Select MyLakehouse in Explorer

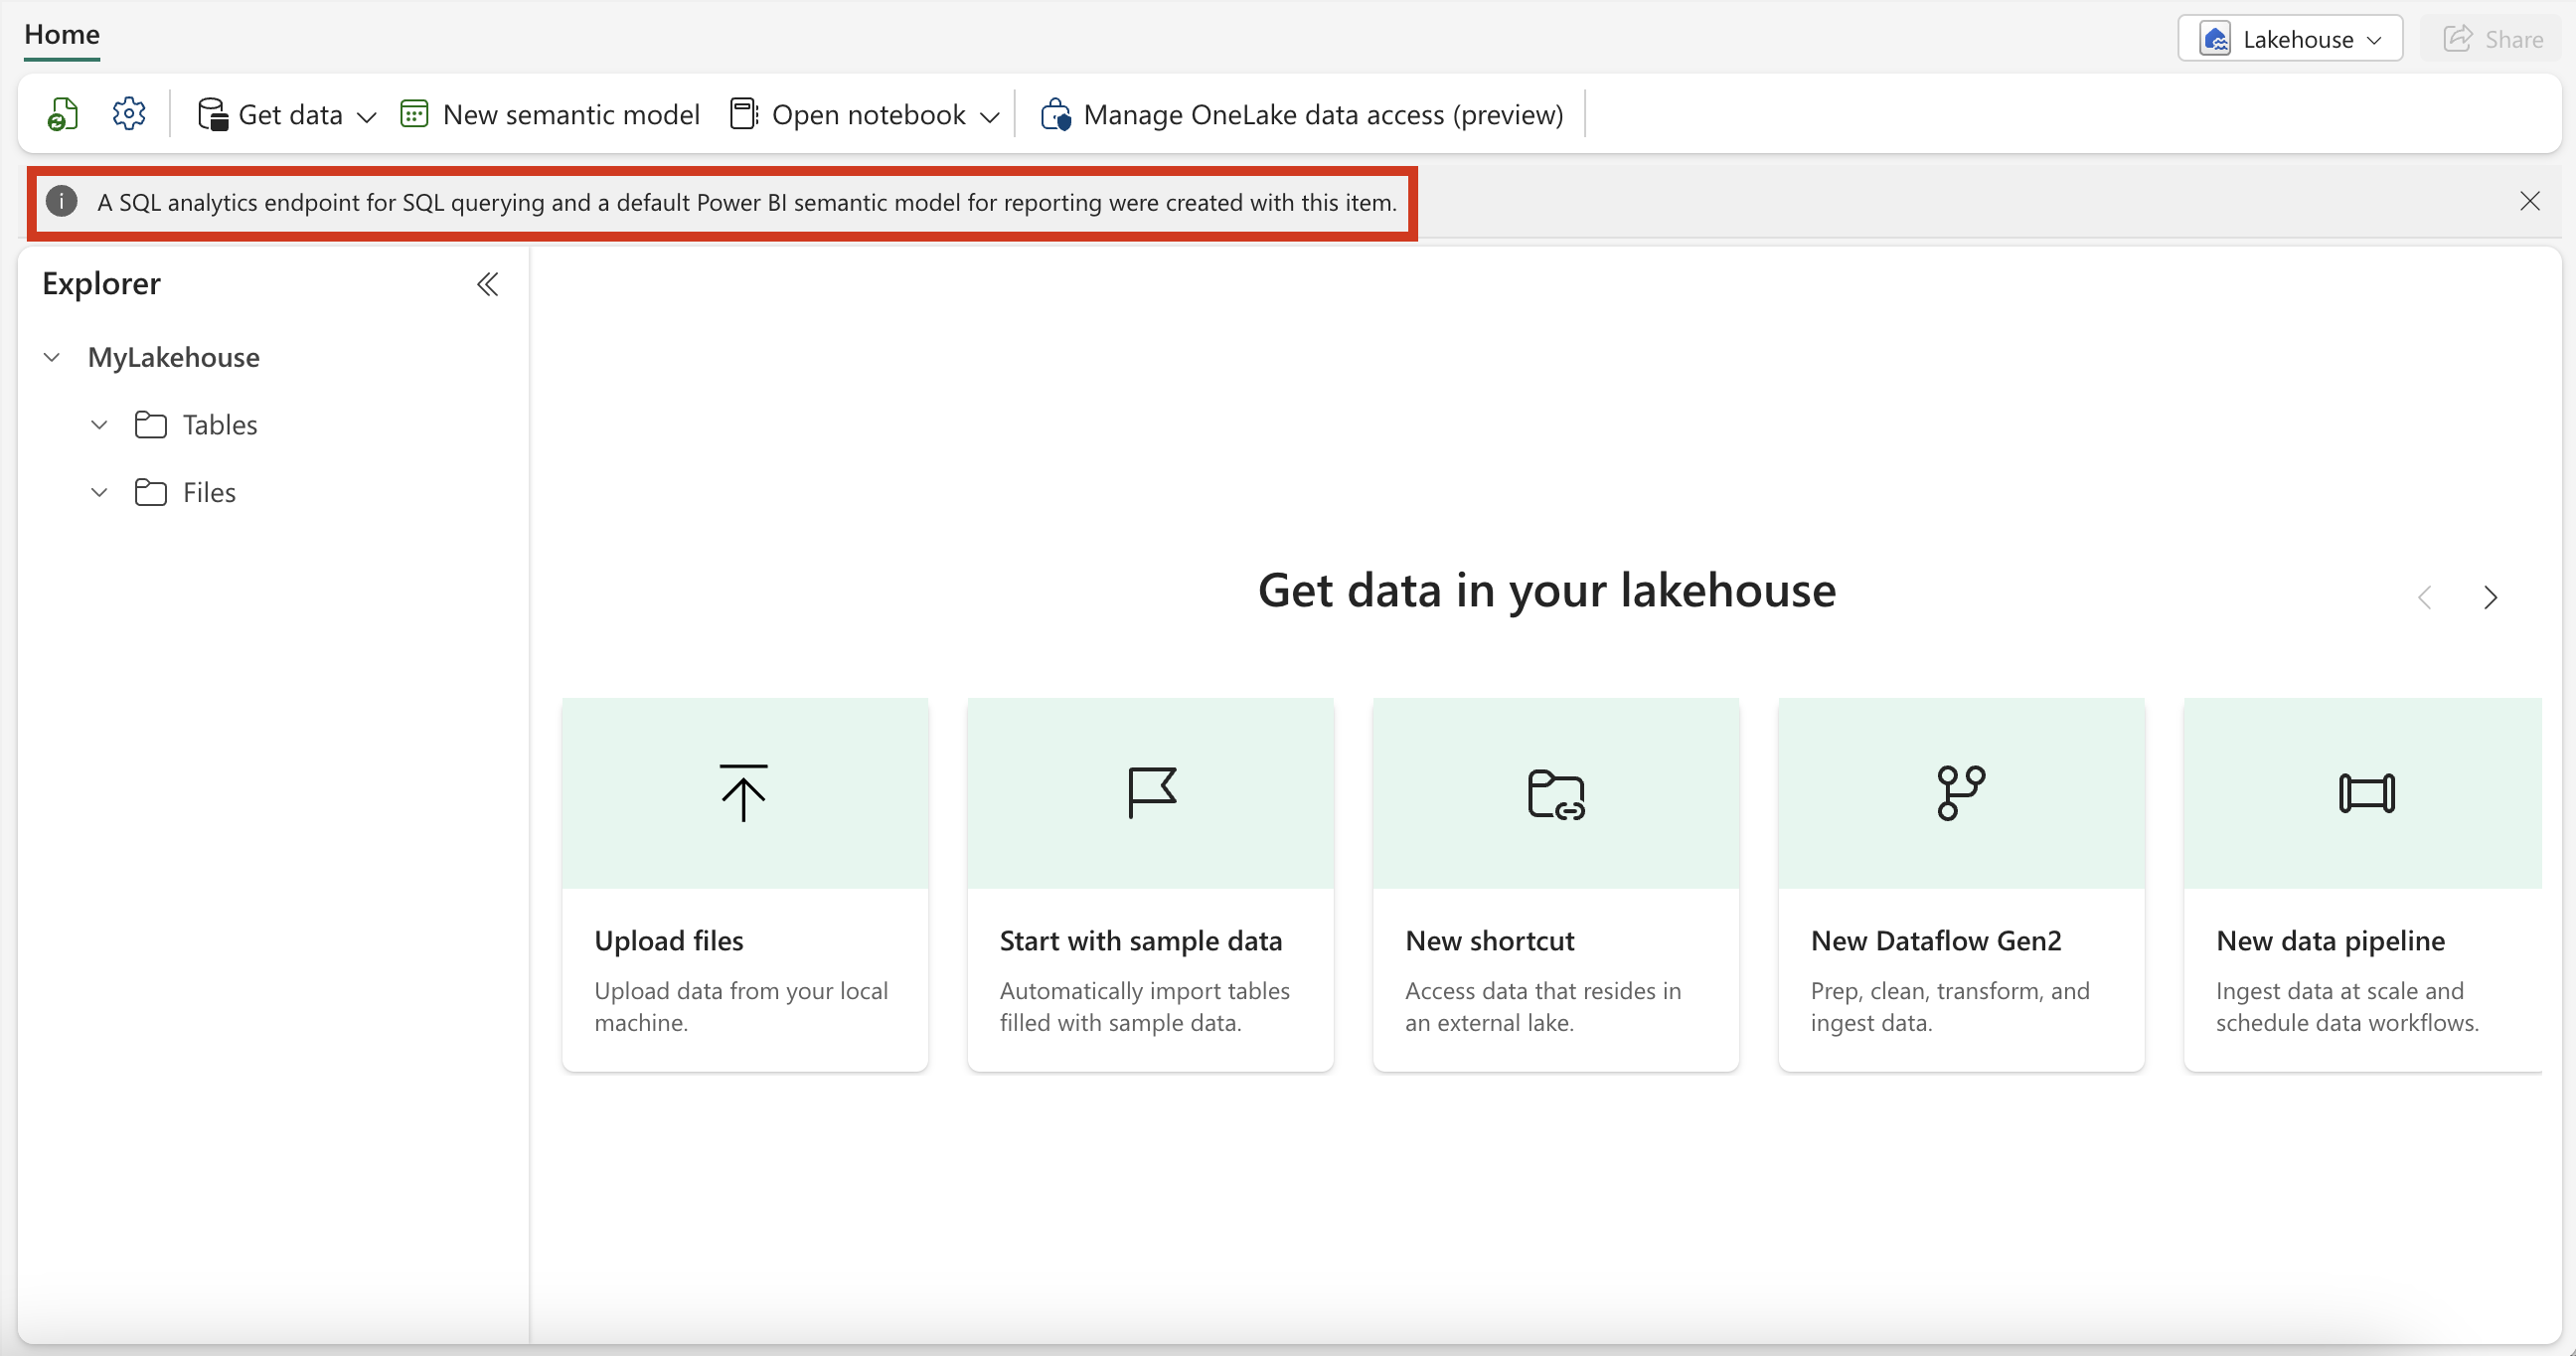pos(174,357)
